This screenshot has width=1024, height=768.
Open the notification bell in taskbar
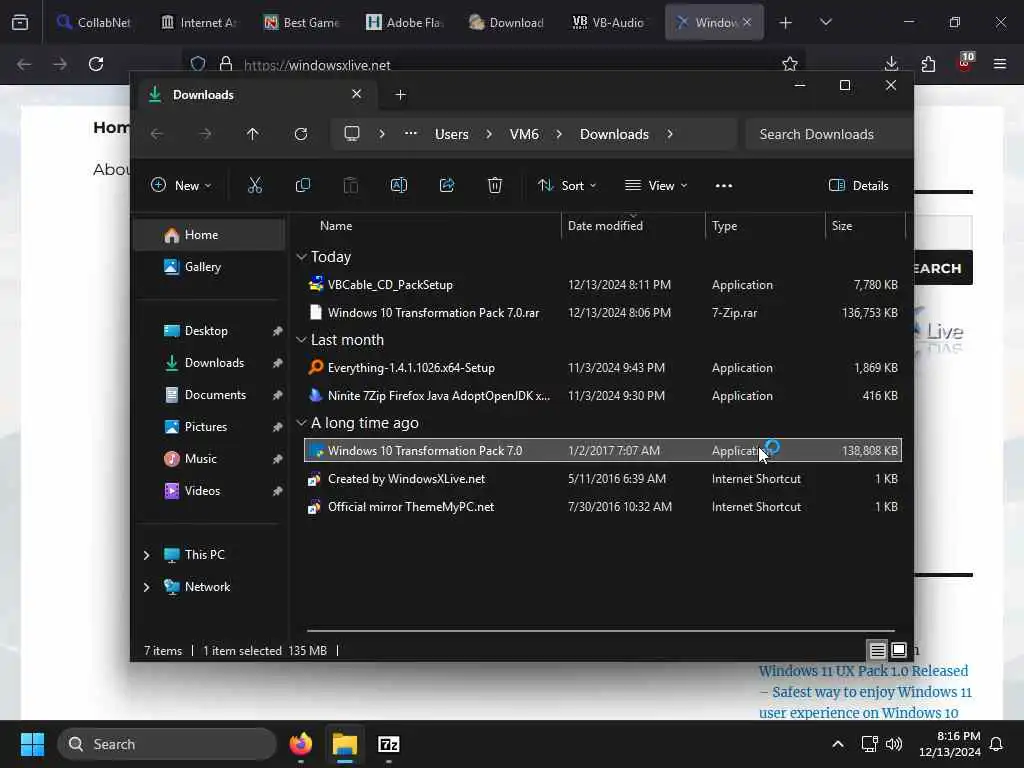[x=997, y=744]
